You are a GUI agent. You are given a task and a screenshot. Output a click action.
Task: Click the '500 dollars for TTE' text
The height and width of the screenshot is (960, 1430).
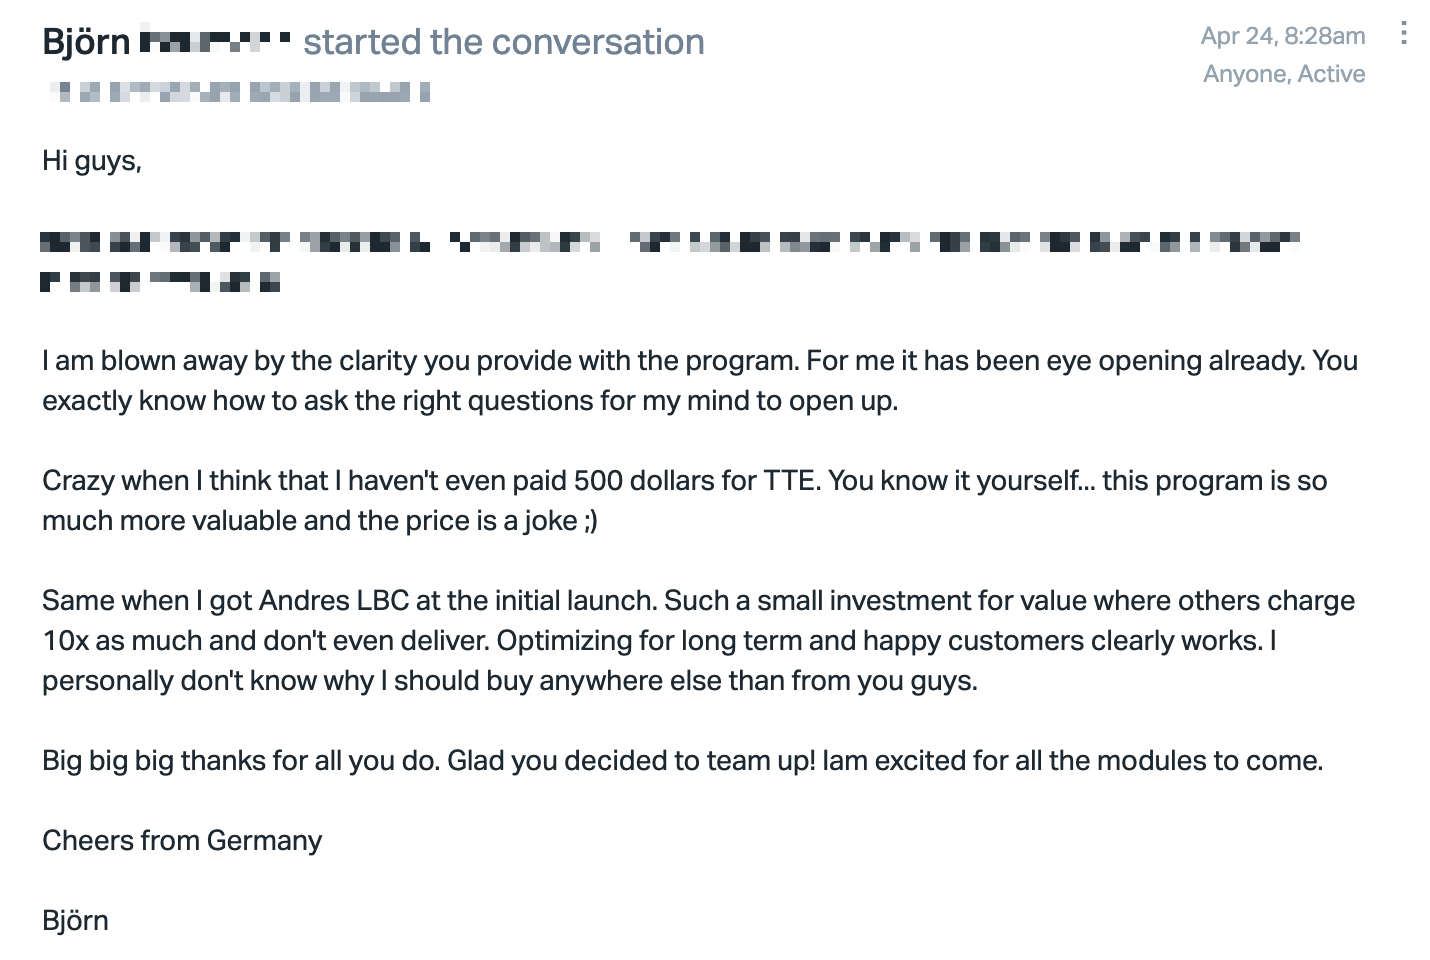coord(696,481)
